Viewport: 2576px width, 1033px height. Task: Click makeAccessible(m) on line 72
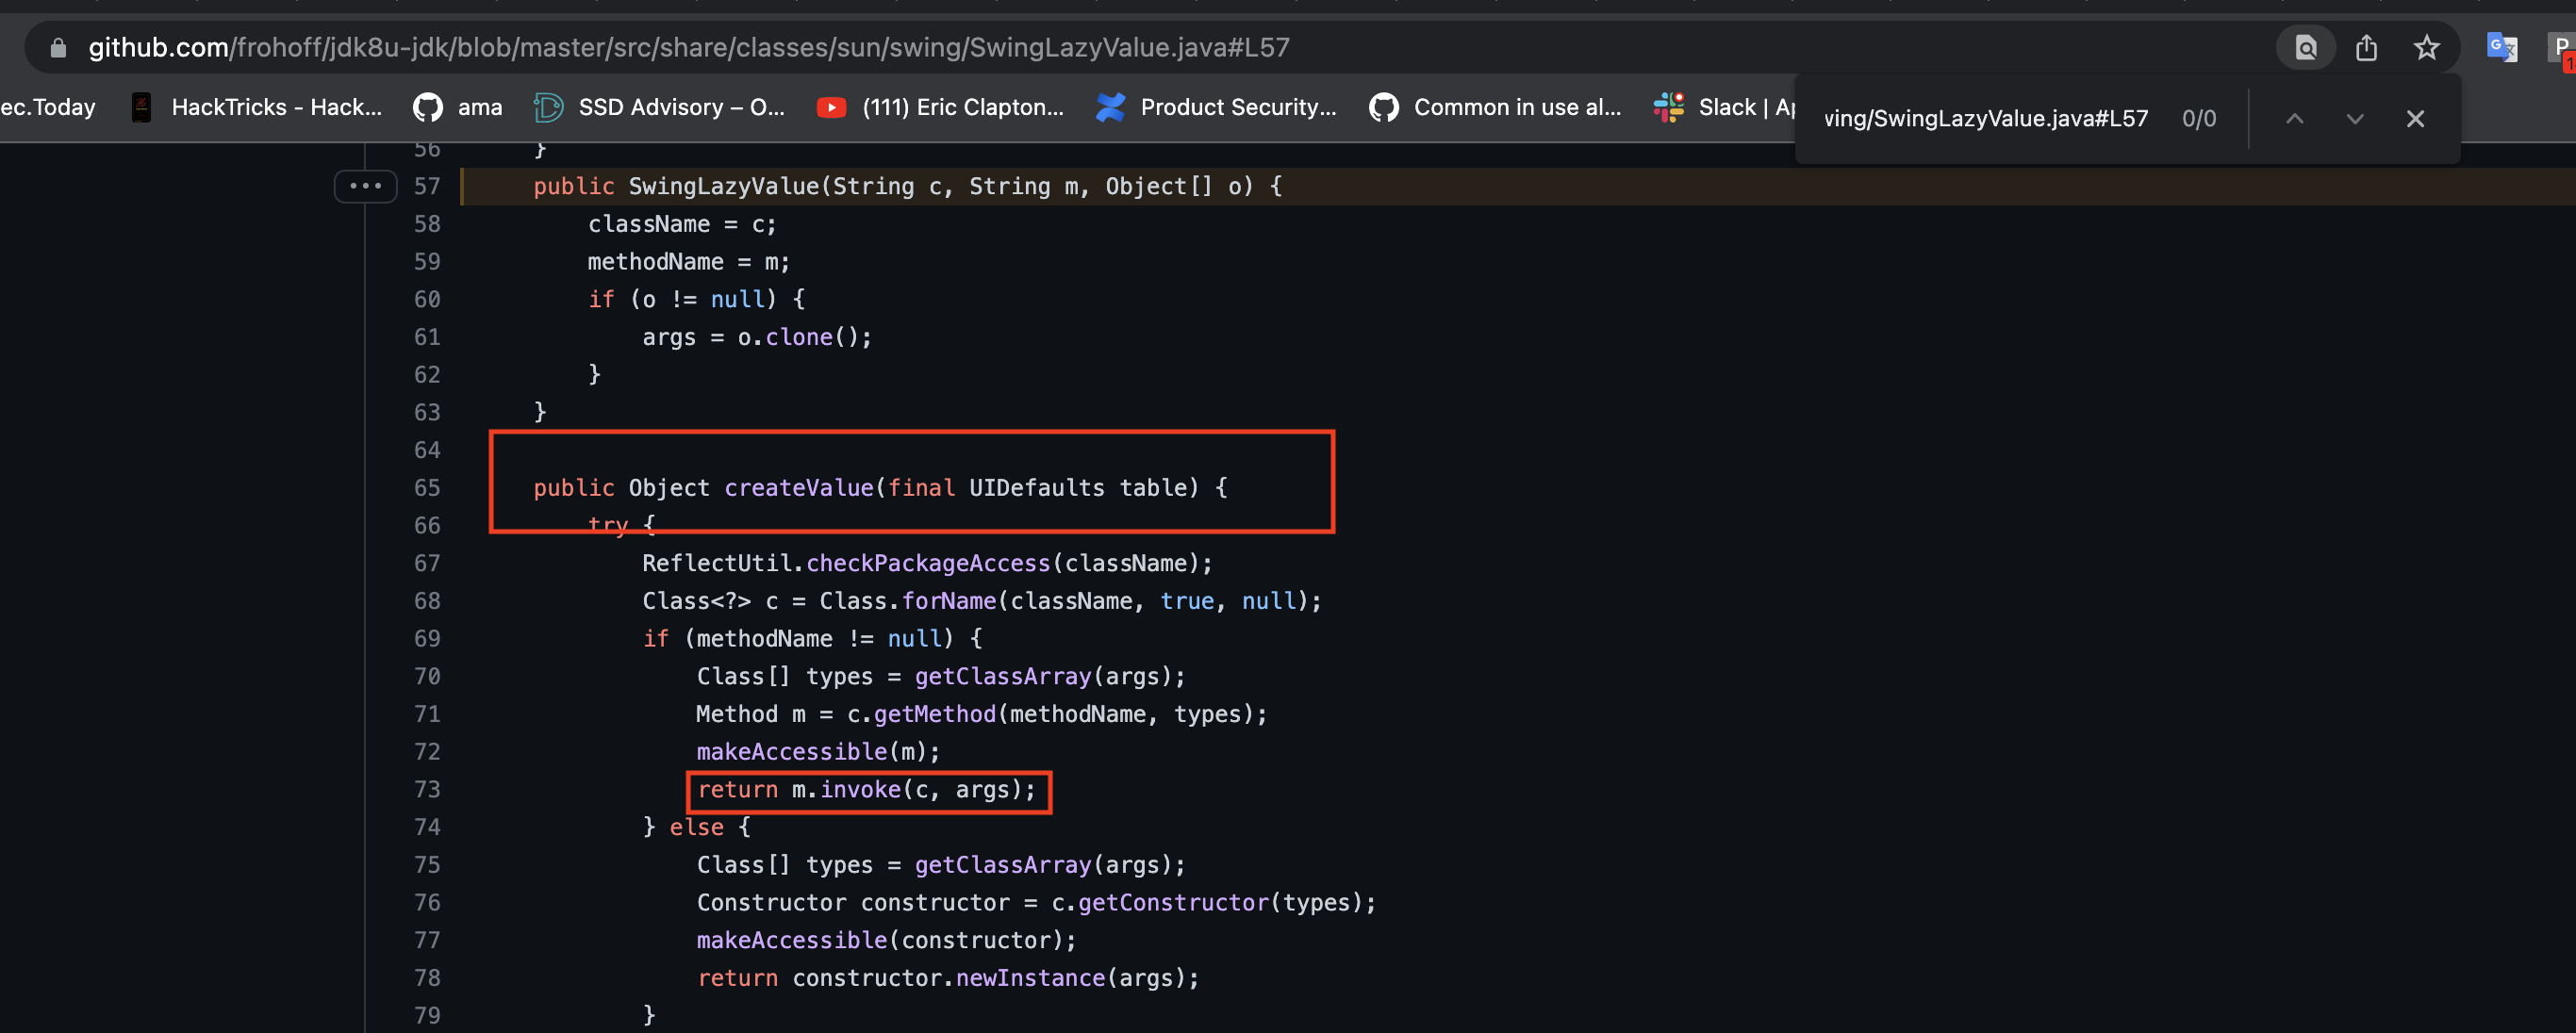pyautogui.click(x=819, y=752)
